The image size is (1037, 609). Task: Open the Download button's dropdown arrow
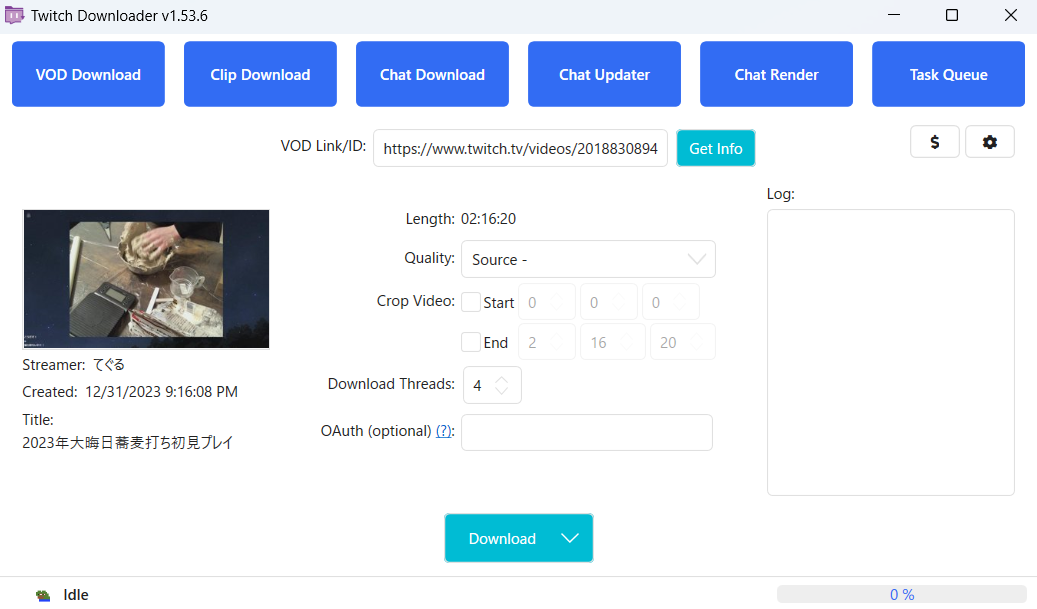(x=570, y=538)
